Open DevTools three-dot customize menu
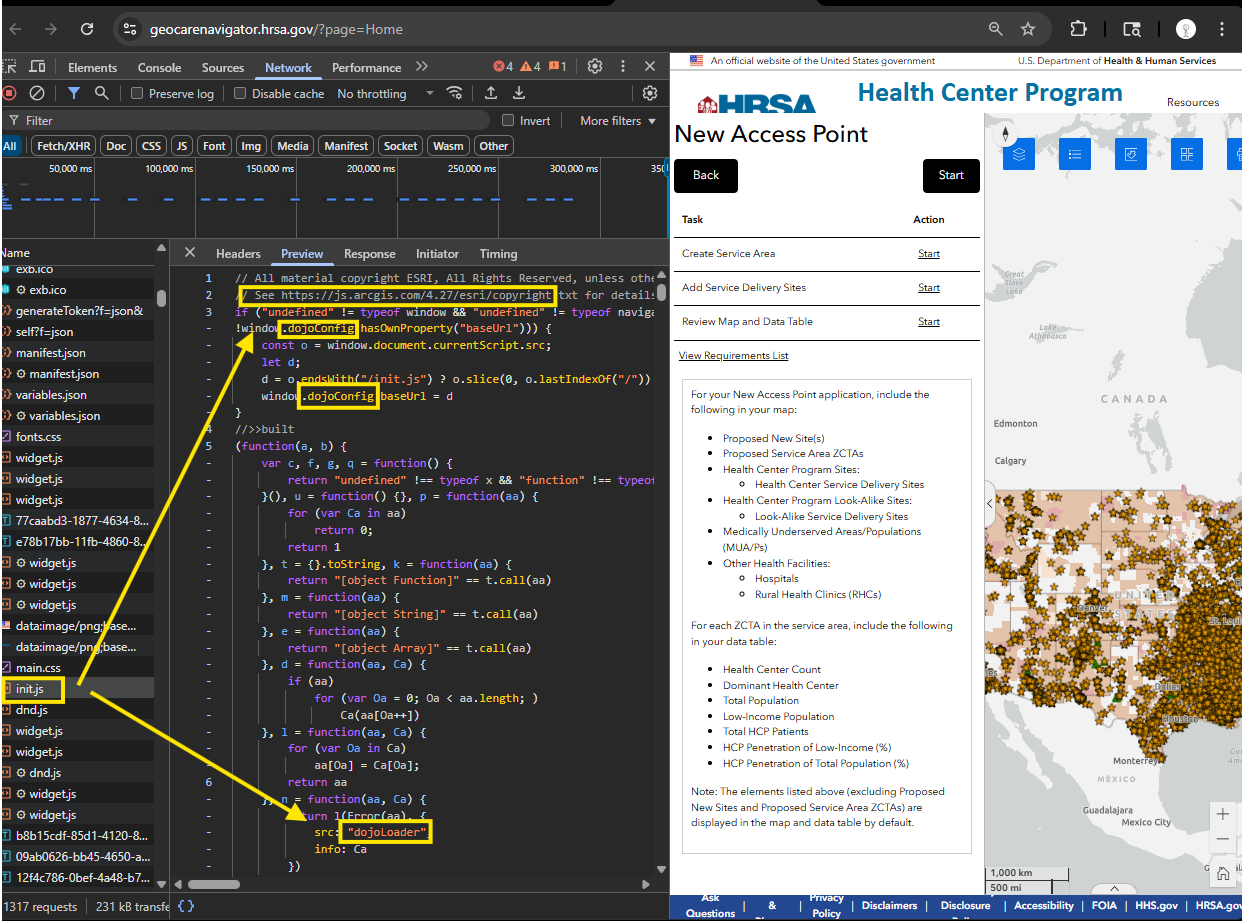The image size is (1242, 921). point(623,67)
